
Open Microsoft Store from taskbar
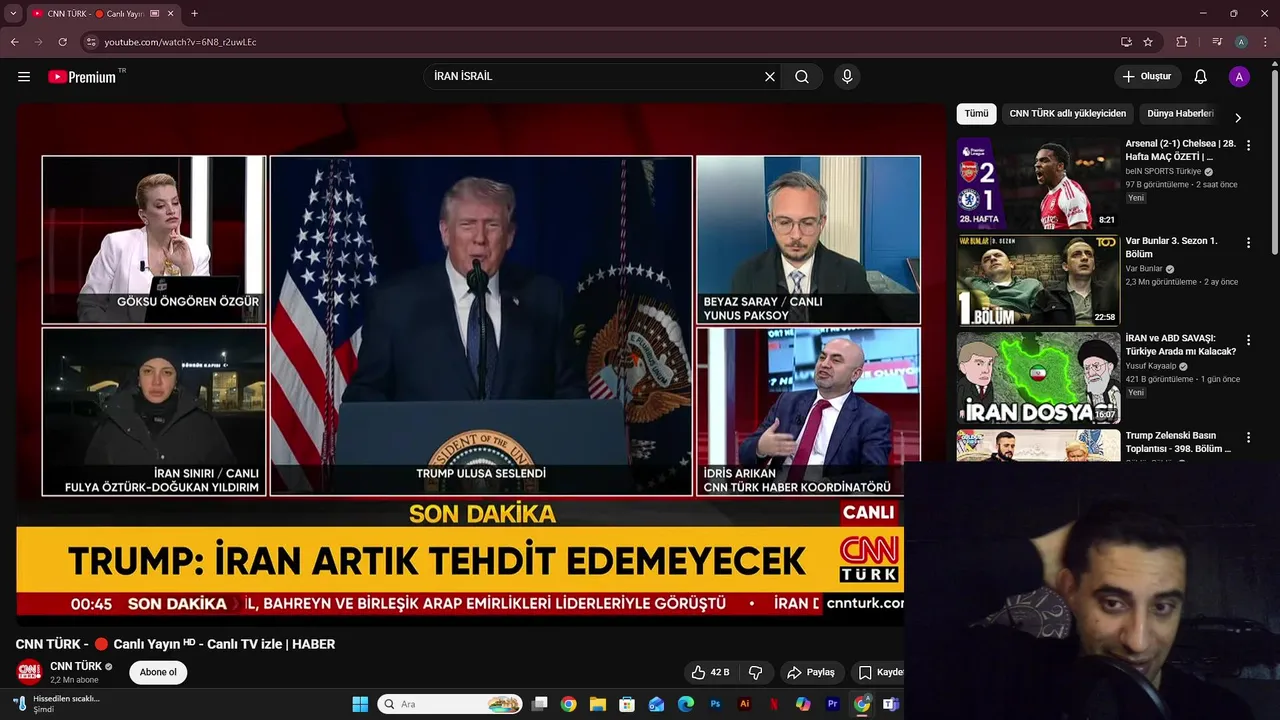[x=627, y=704]
